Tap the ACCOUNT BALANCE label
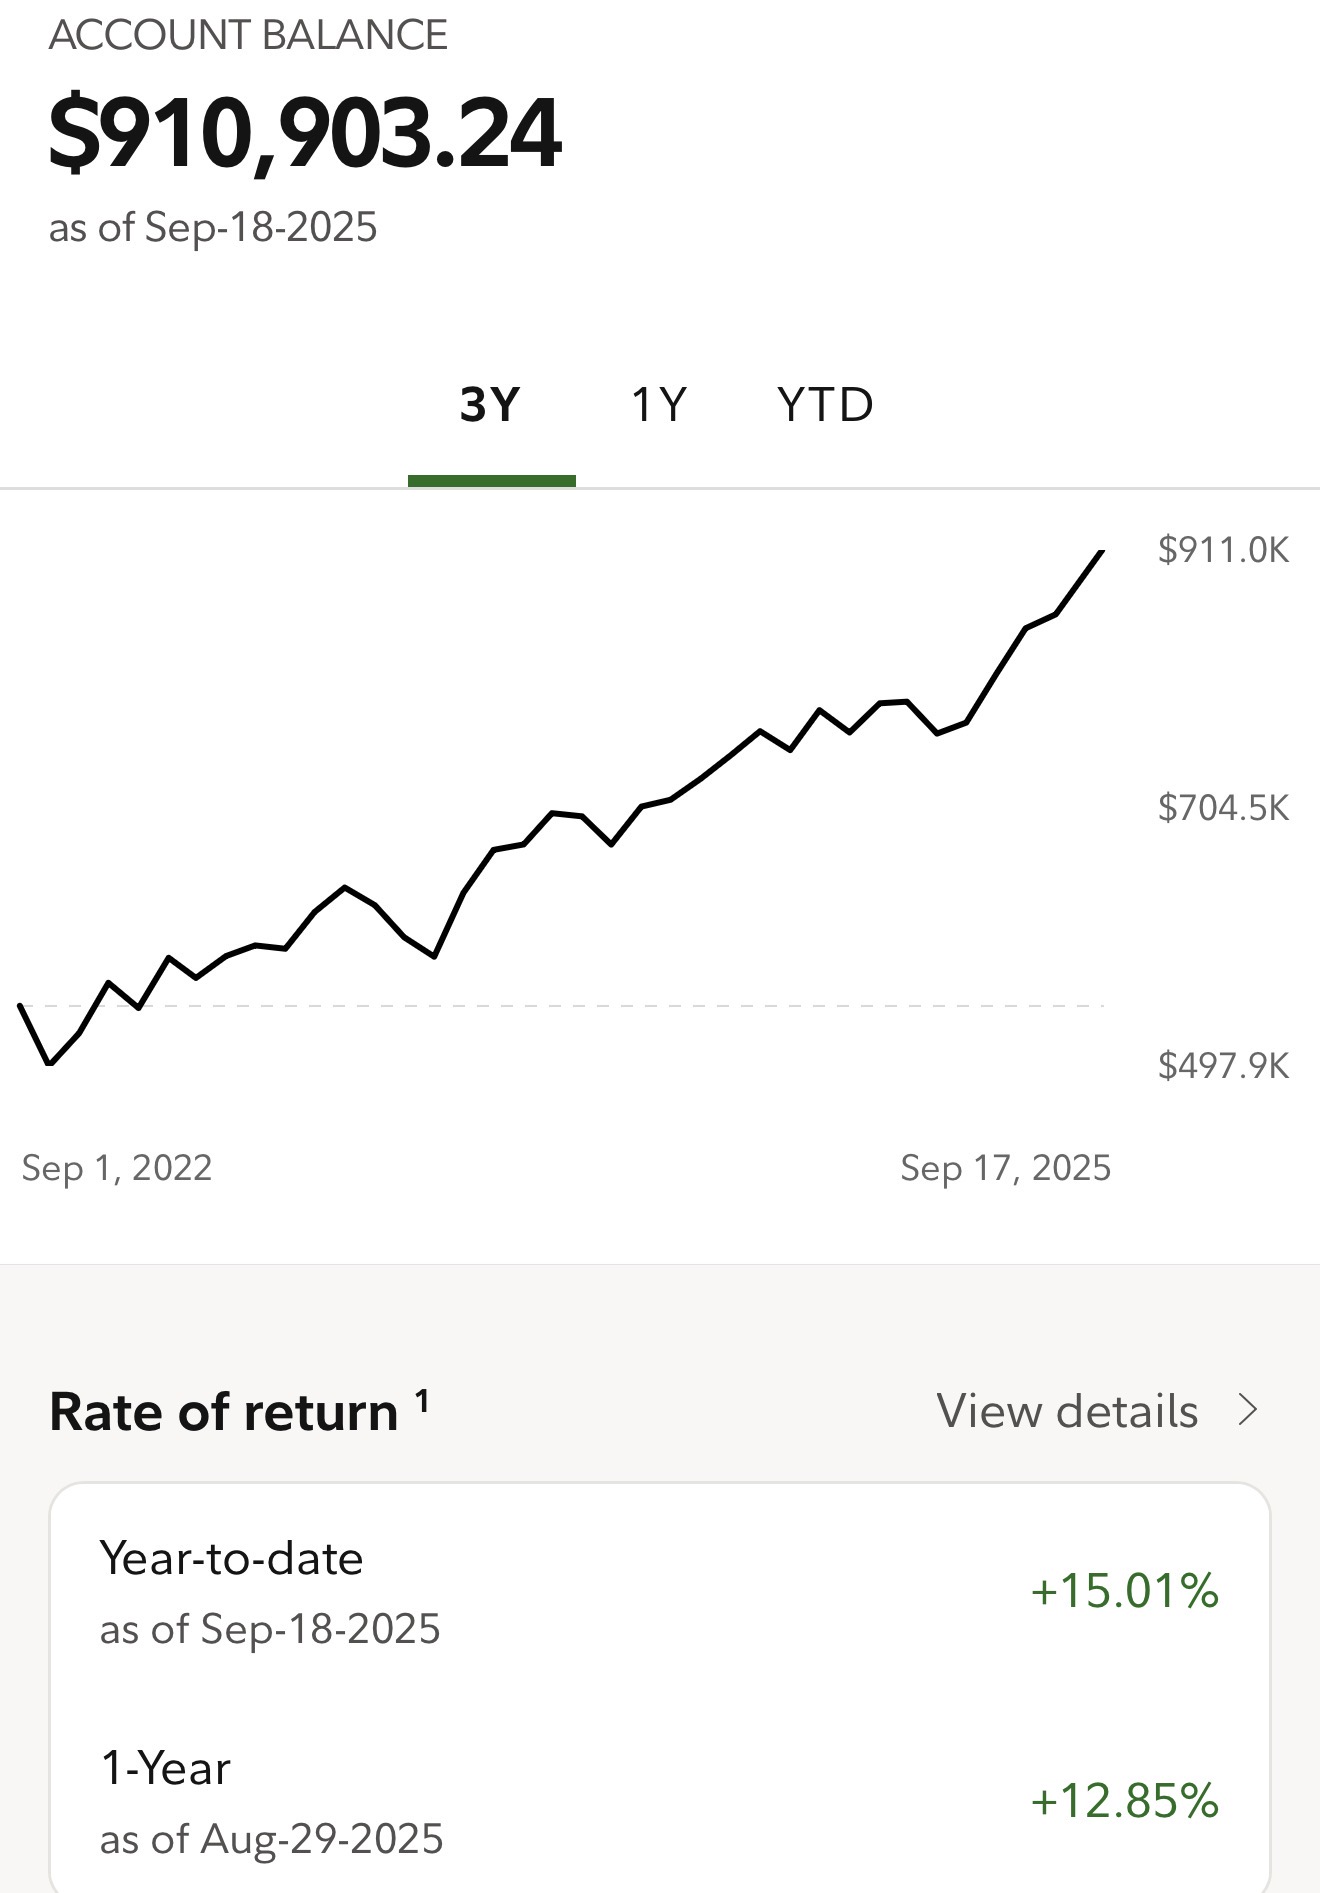This screenshot has height=1893, width=1320. [x=248, y=35]
